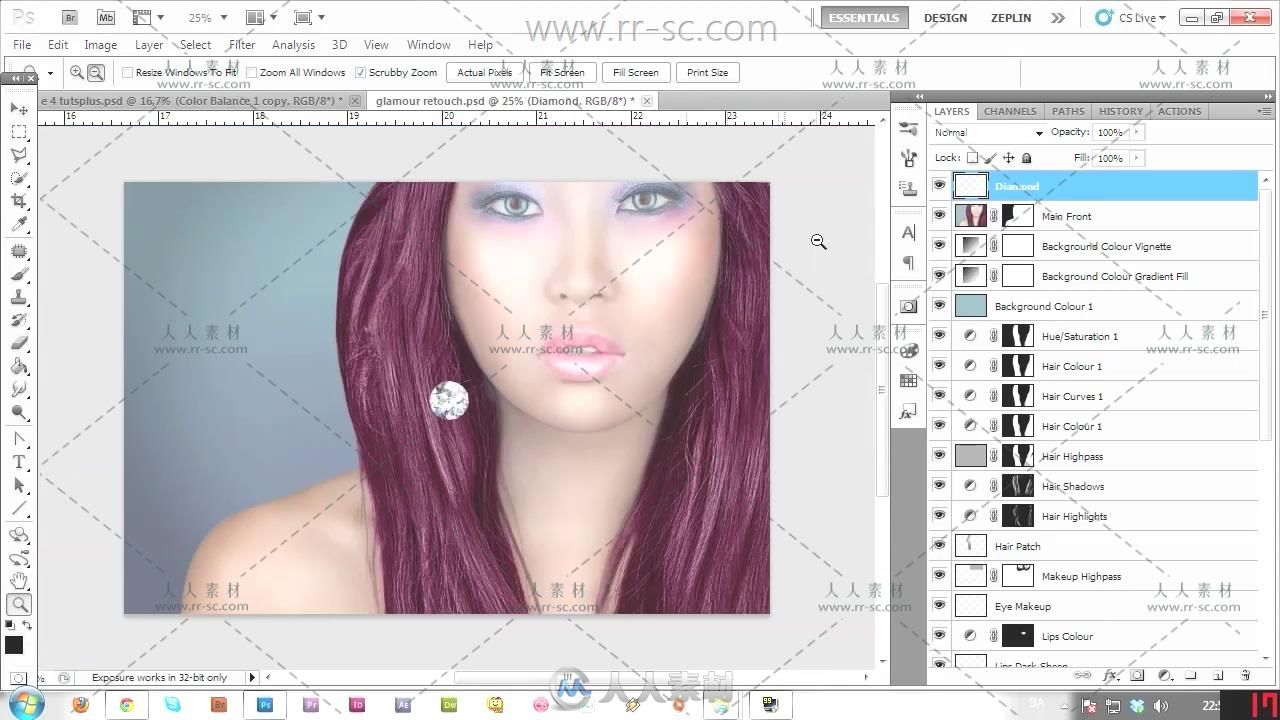
Task: Hide the Hue/Saturation 1 layer
Action: [939, 335]
